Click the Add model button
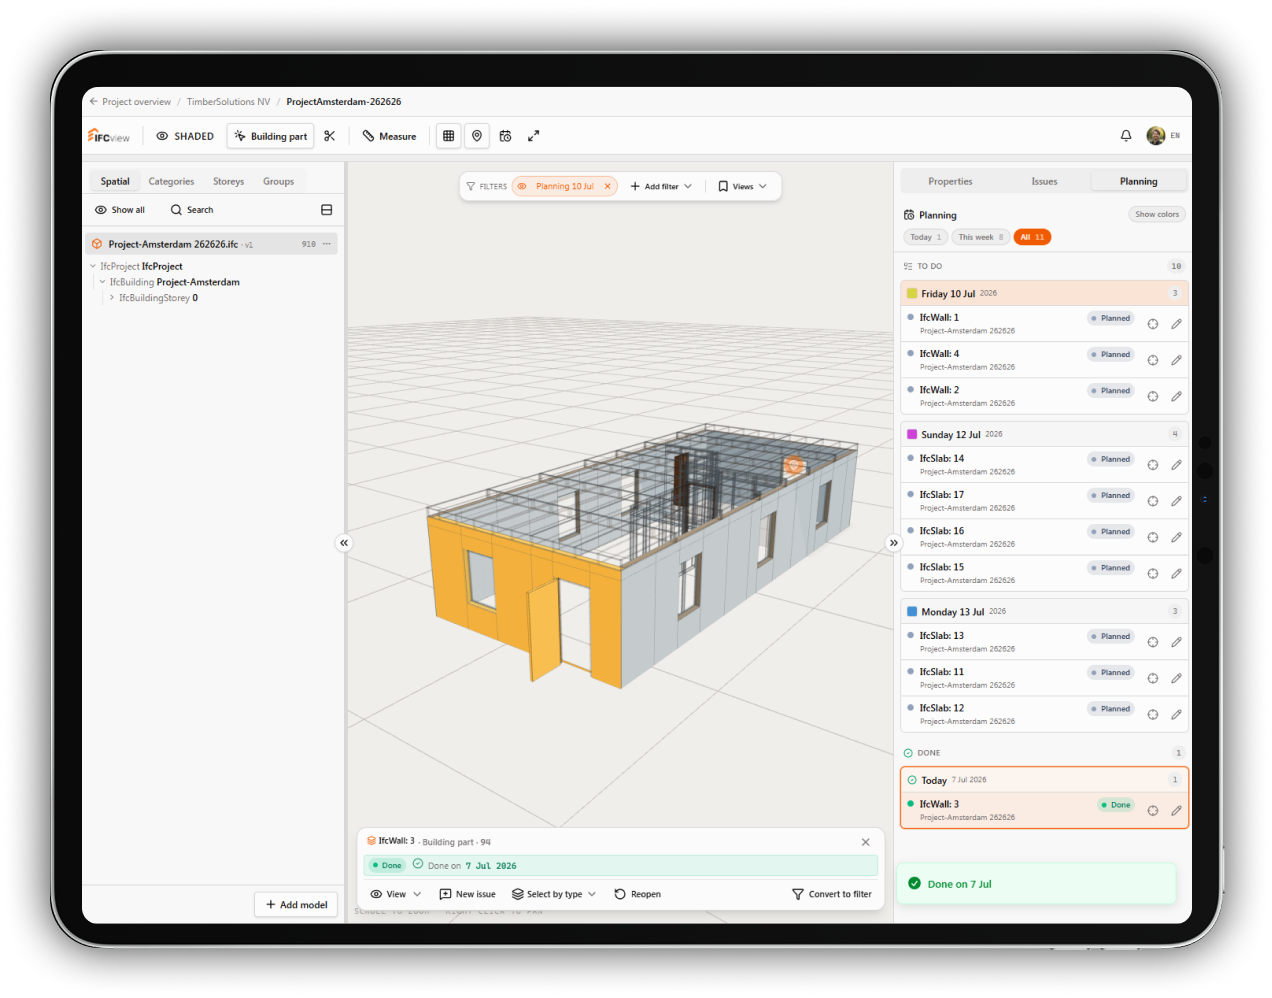The image size is (1272, 998). coord(296,904)
